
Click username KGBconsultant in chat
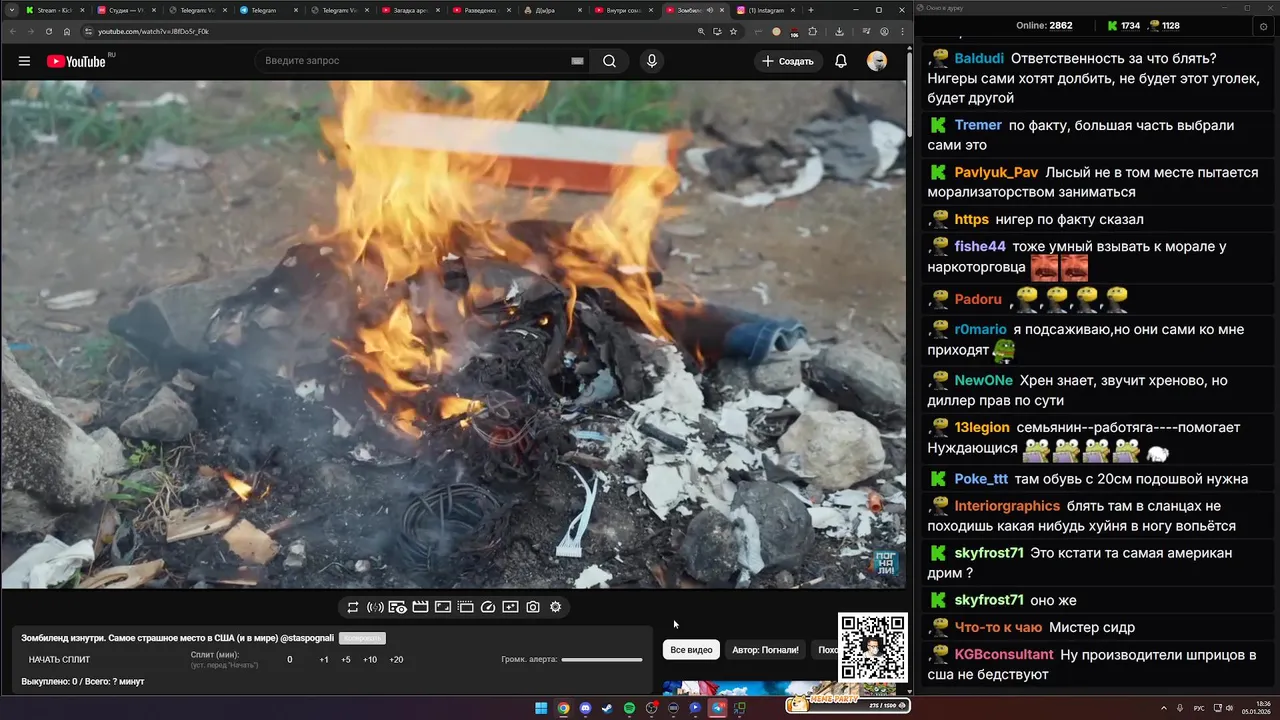1004,654
